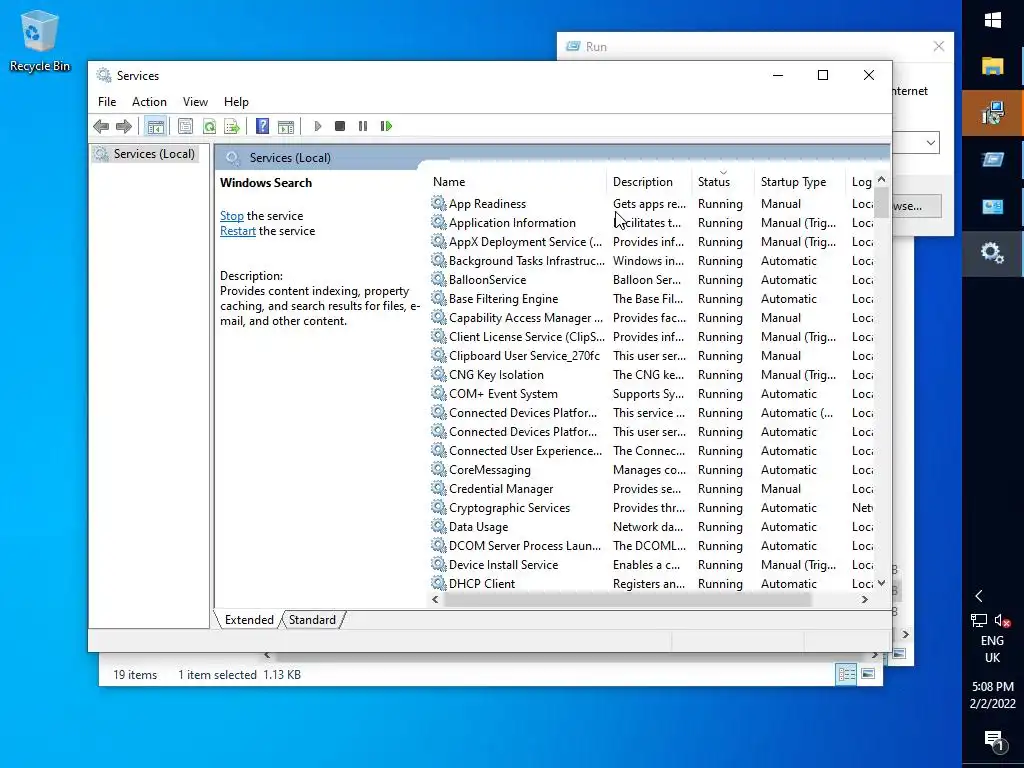Screen dimensions: 1024x768
Task: Click the Windows Start button
Action: pos(993,20)
